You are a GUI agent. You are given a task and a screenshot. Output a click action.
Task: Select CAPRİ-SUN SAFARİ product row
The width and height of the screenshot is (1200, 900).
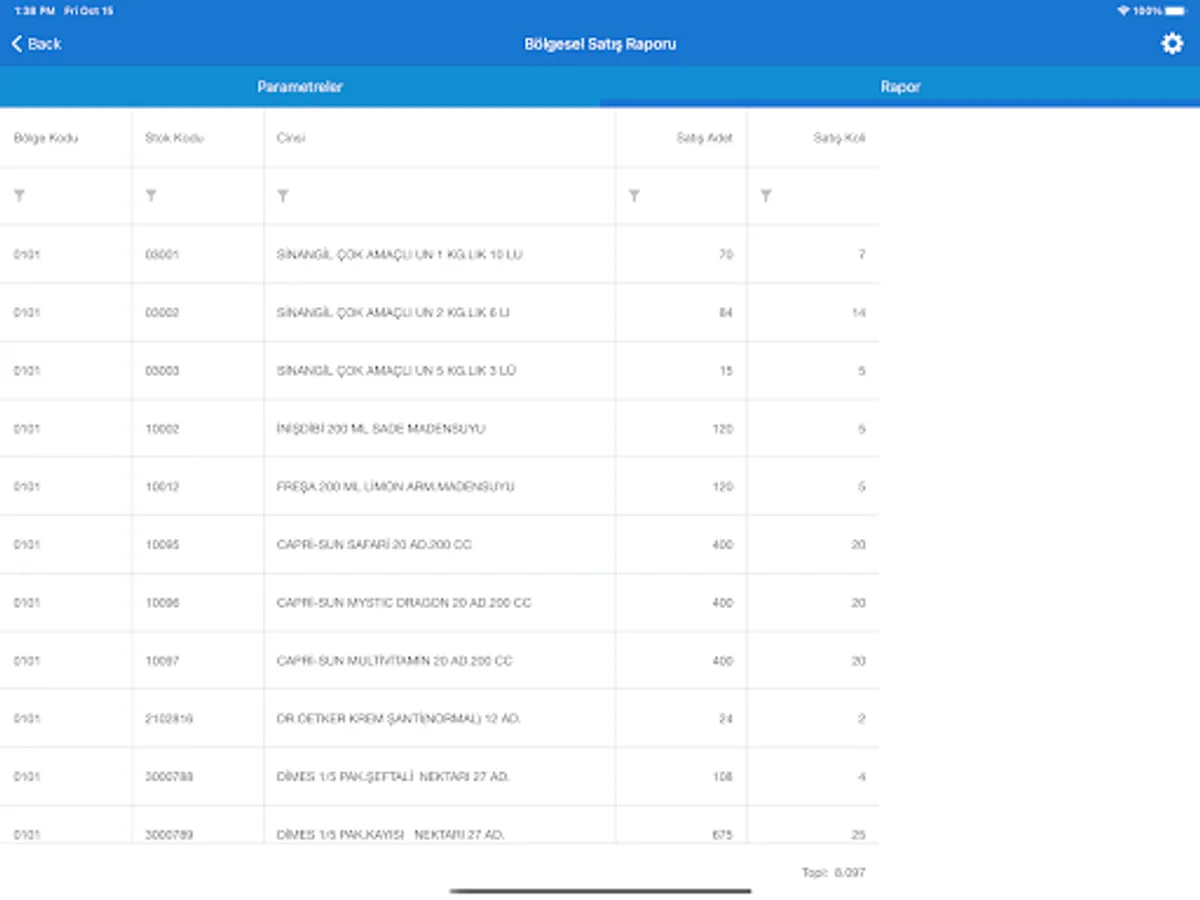tap(440, 545)
